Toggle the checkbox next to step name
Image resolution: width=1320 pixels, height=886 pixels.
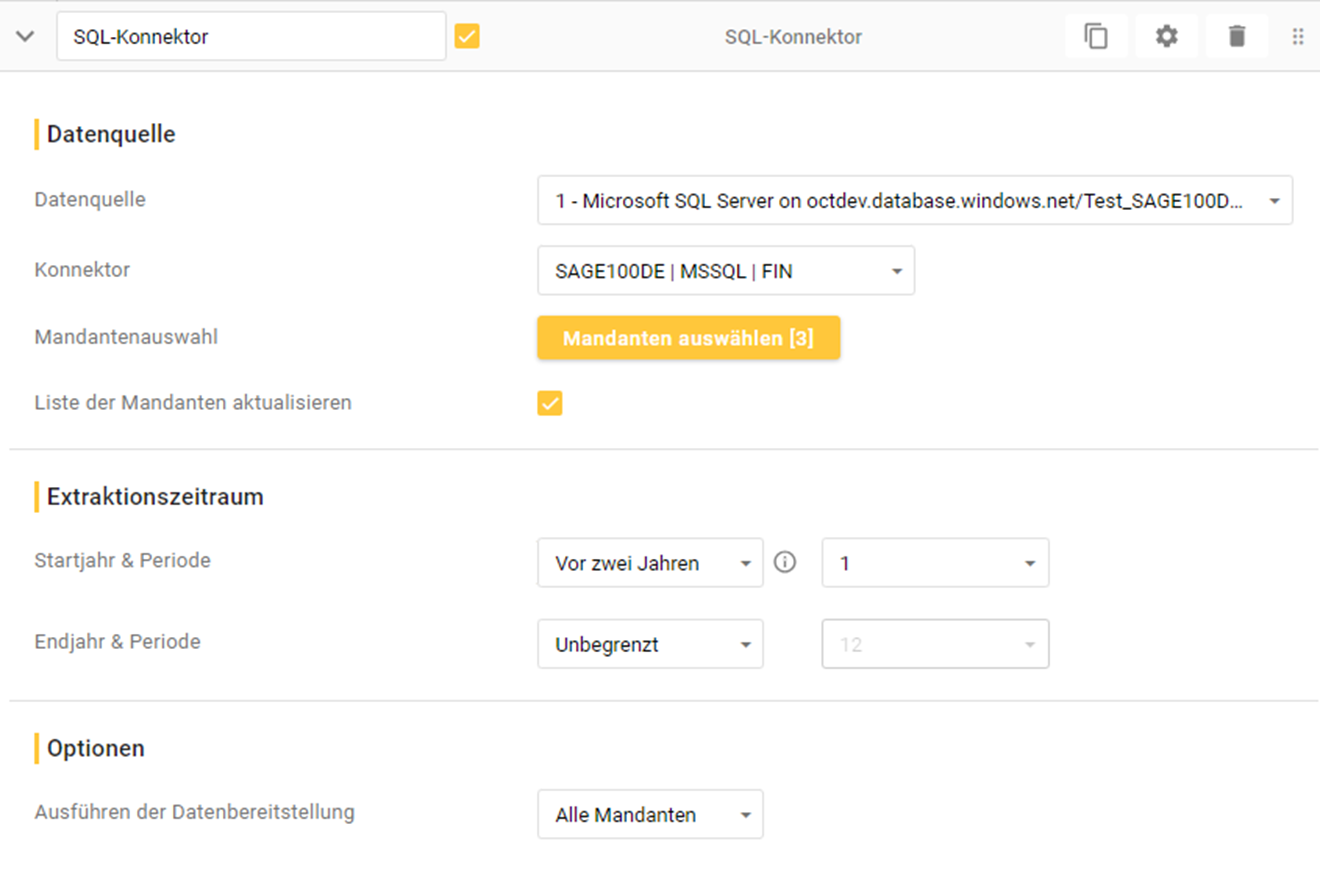tap(467, 37)
